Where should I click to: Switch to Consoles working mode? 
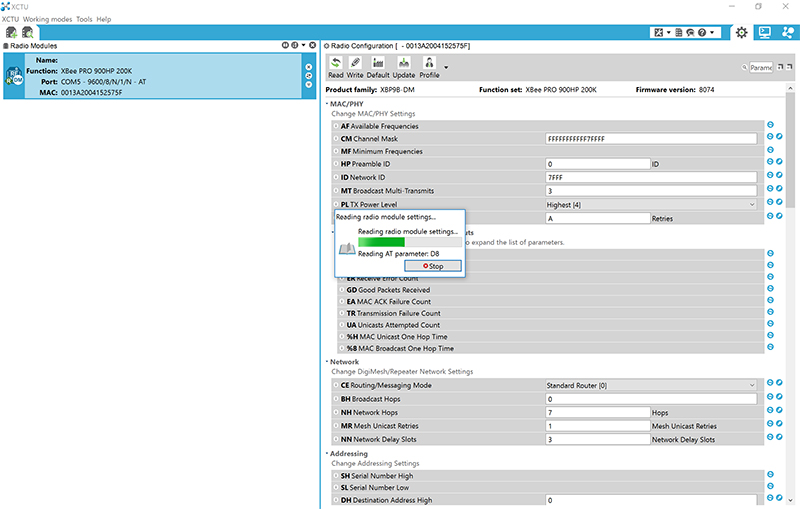[765, 33]
